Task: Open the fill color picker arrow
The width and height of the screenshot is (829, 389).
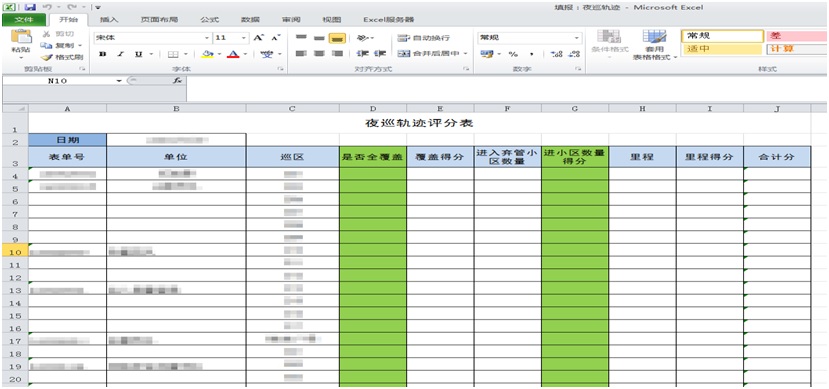Action: click(219, 54)
